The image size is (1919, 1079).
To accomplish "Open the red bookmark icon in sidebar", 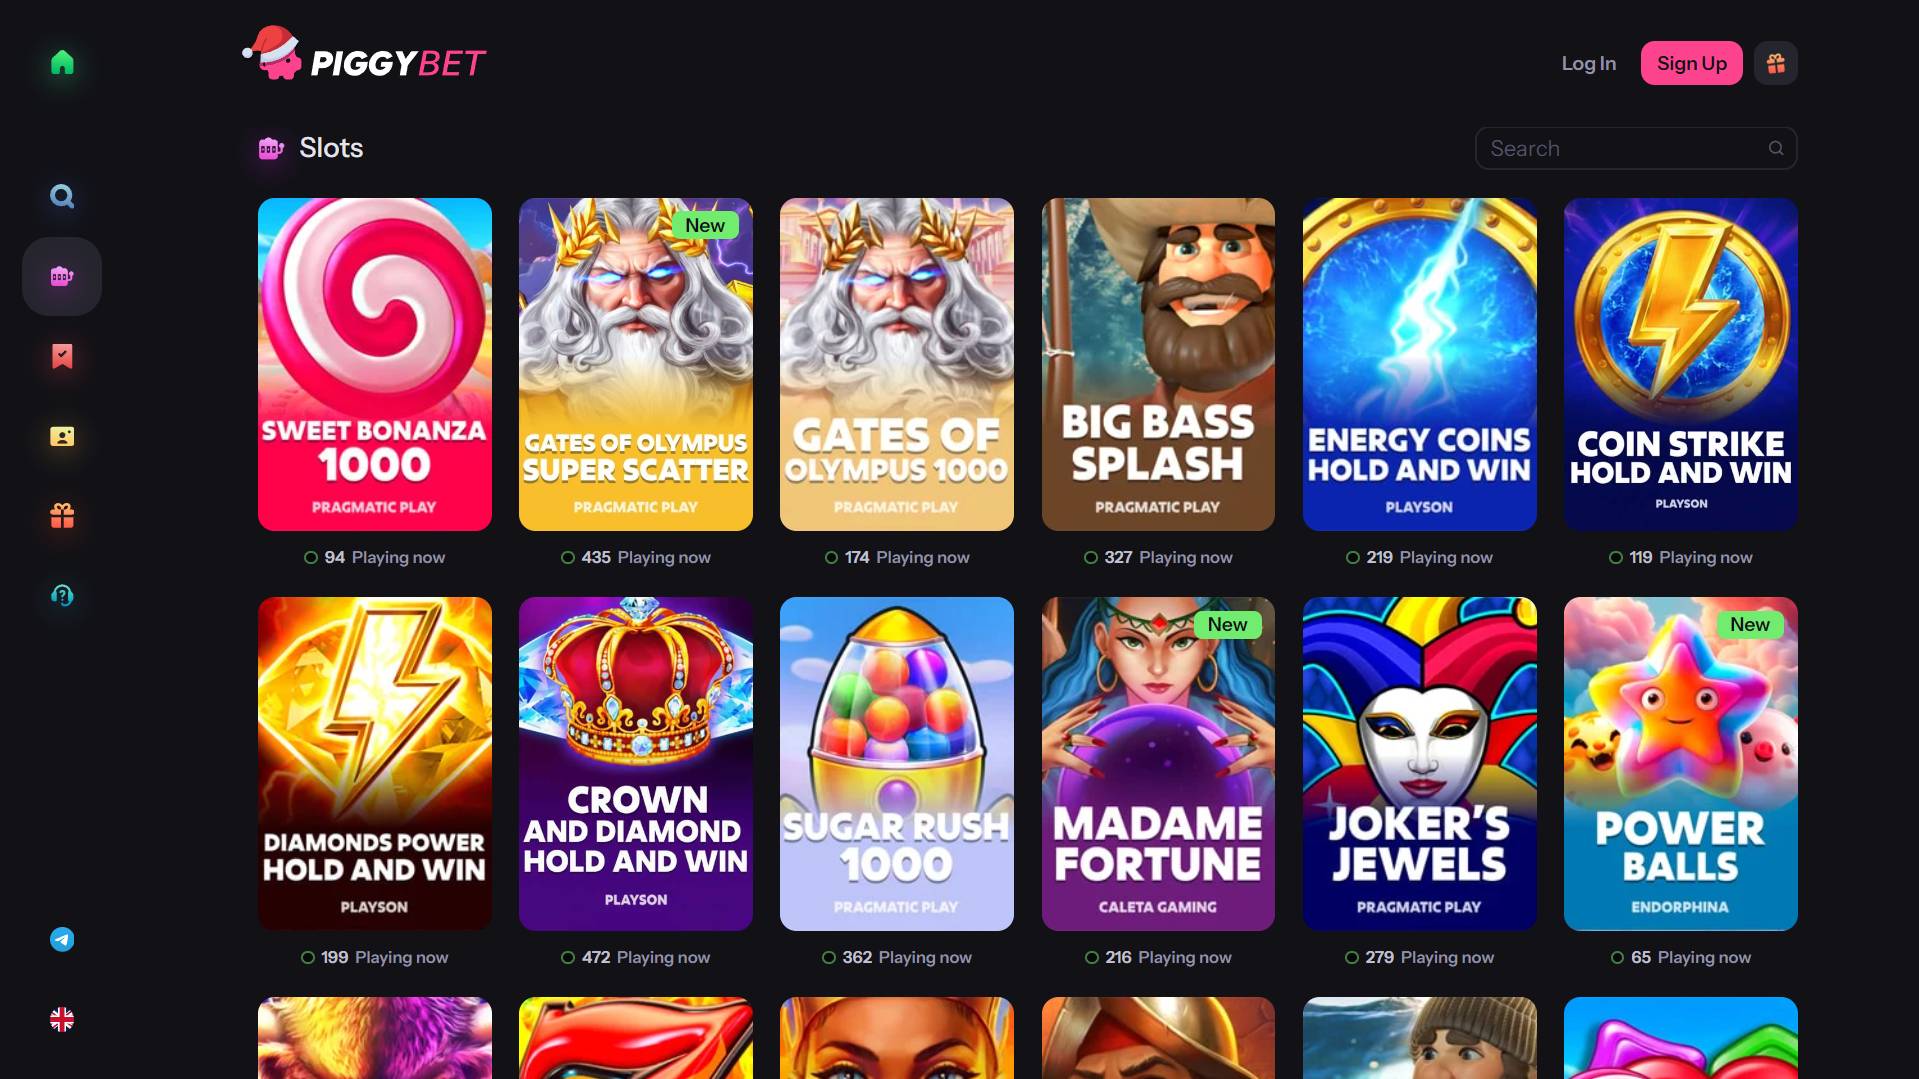I will (x=62, y=356).
